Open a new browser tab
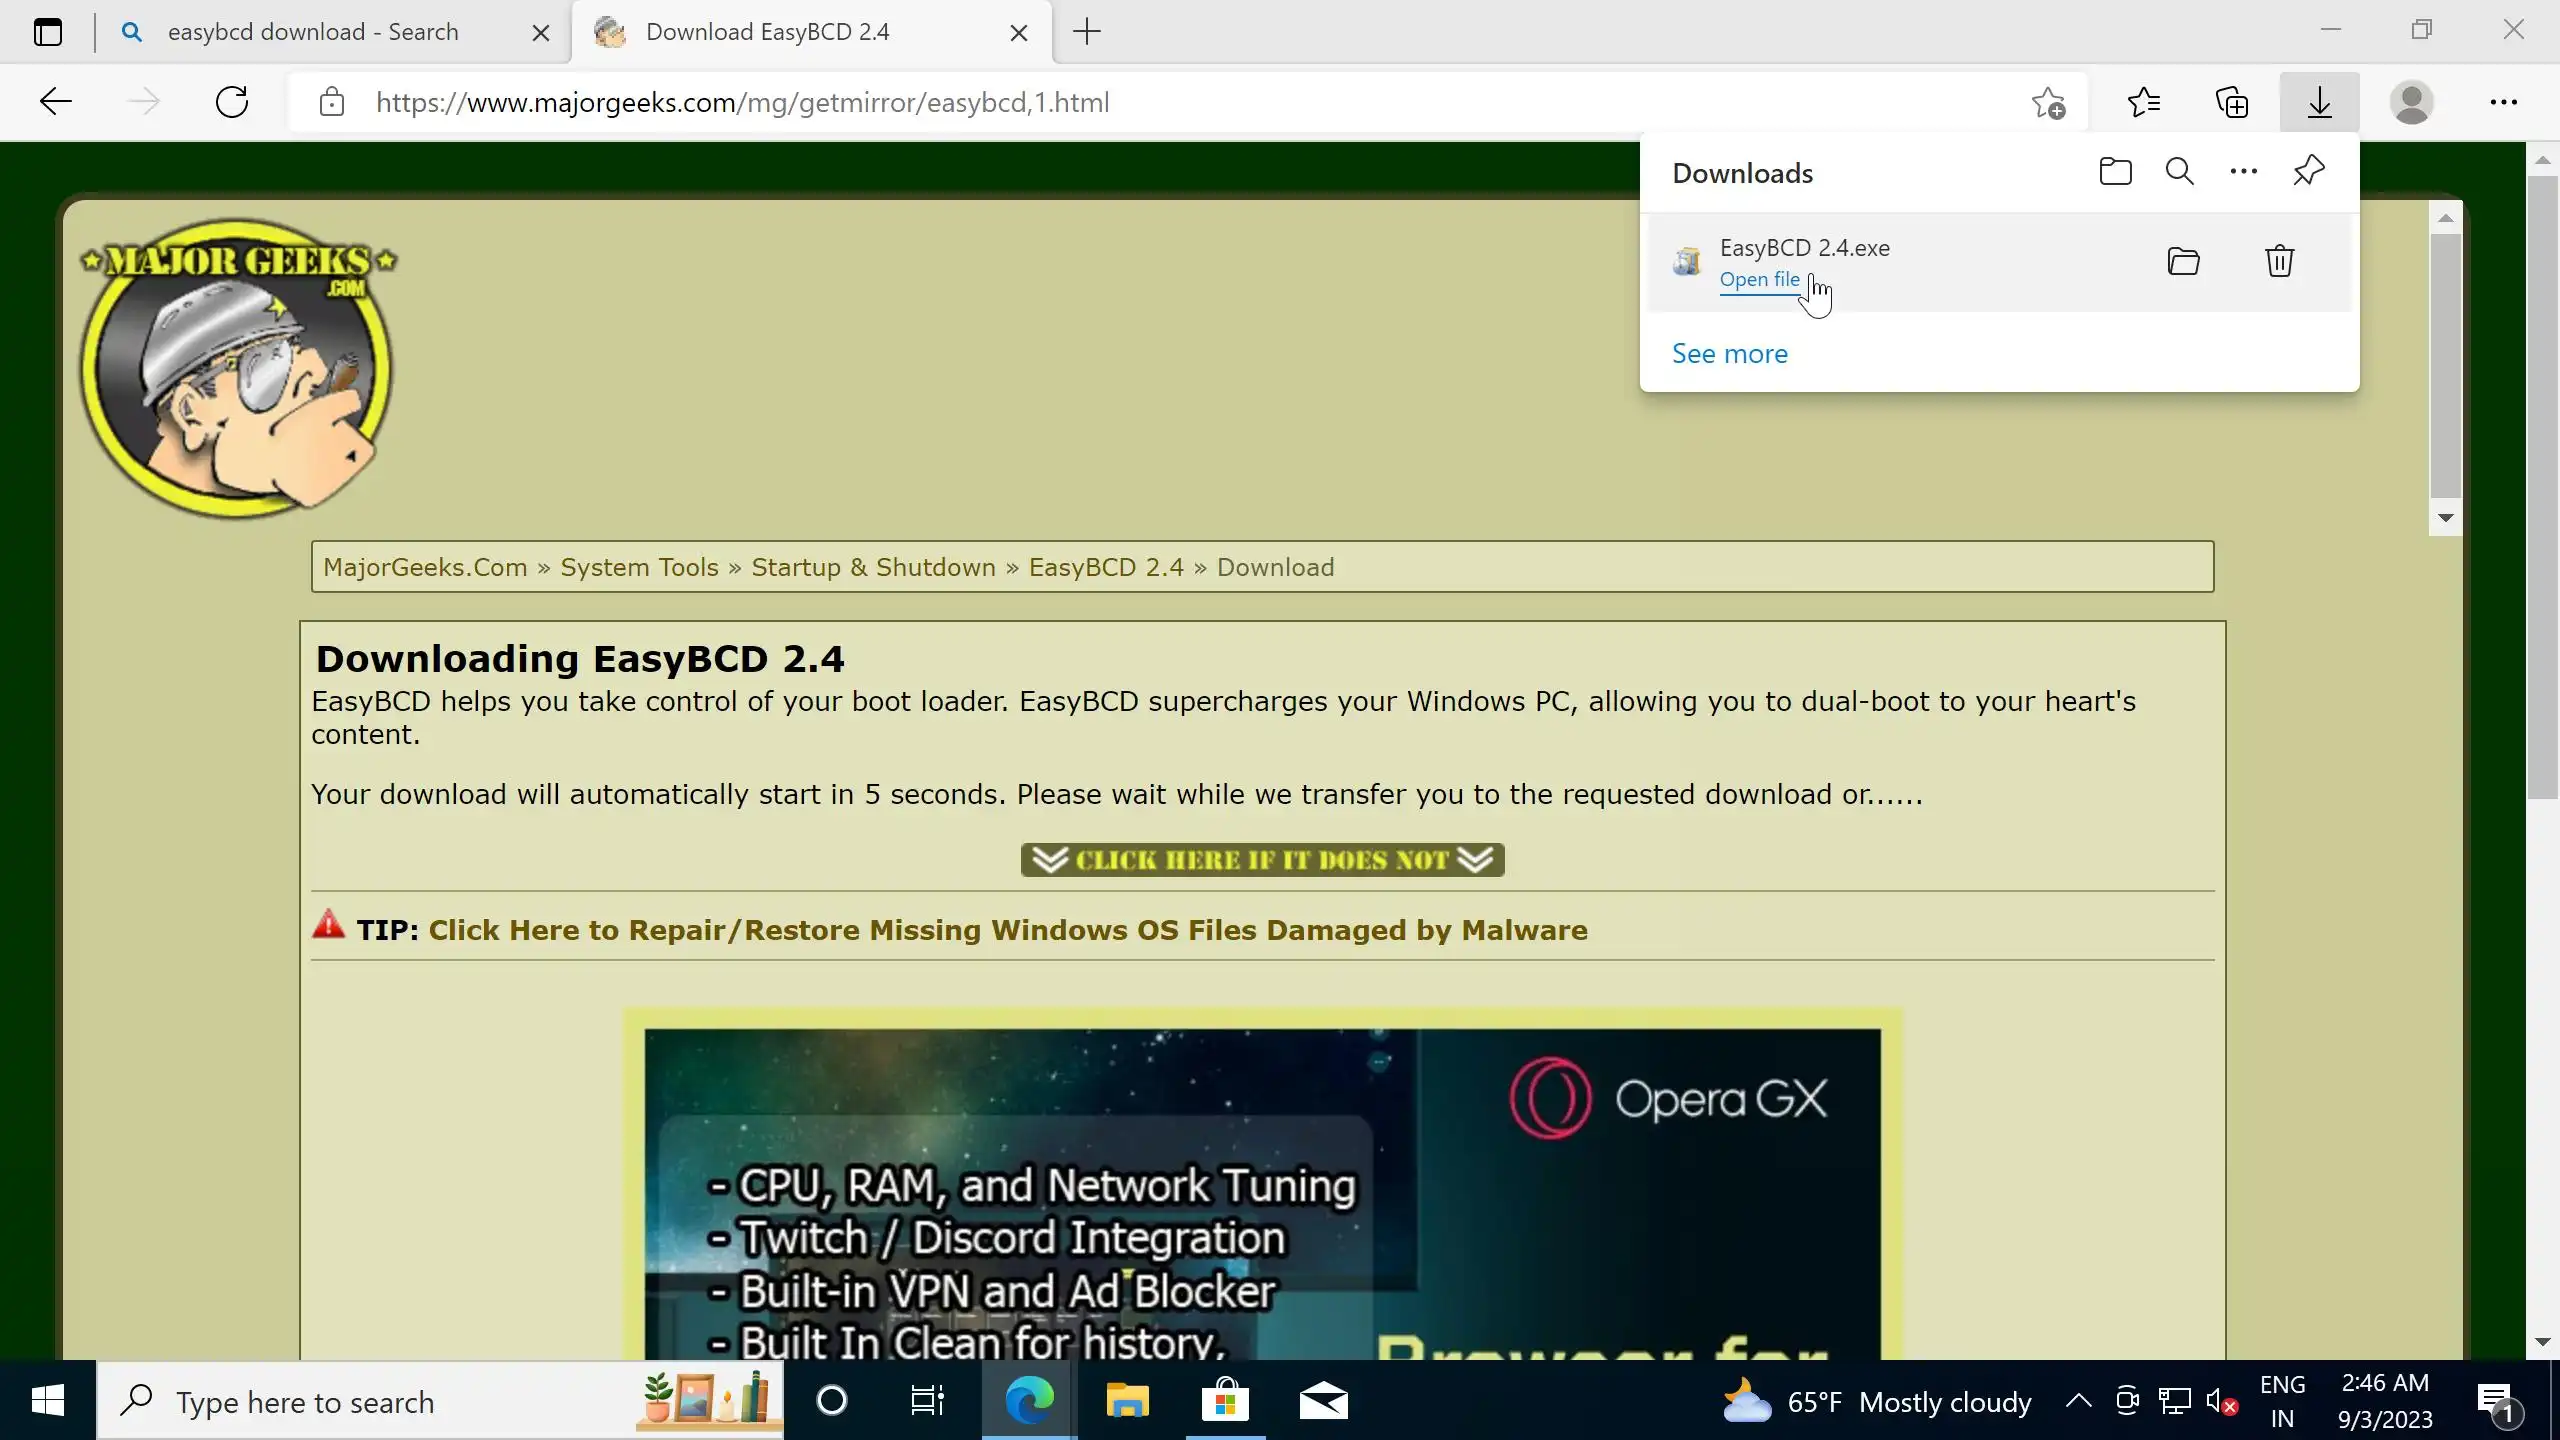This screenshot has width=2560, height=1440. pos(1086,32)
